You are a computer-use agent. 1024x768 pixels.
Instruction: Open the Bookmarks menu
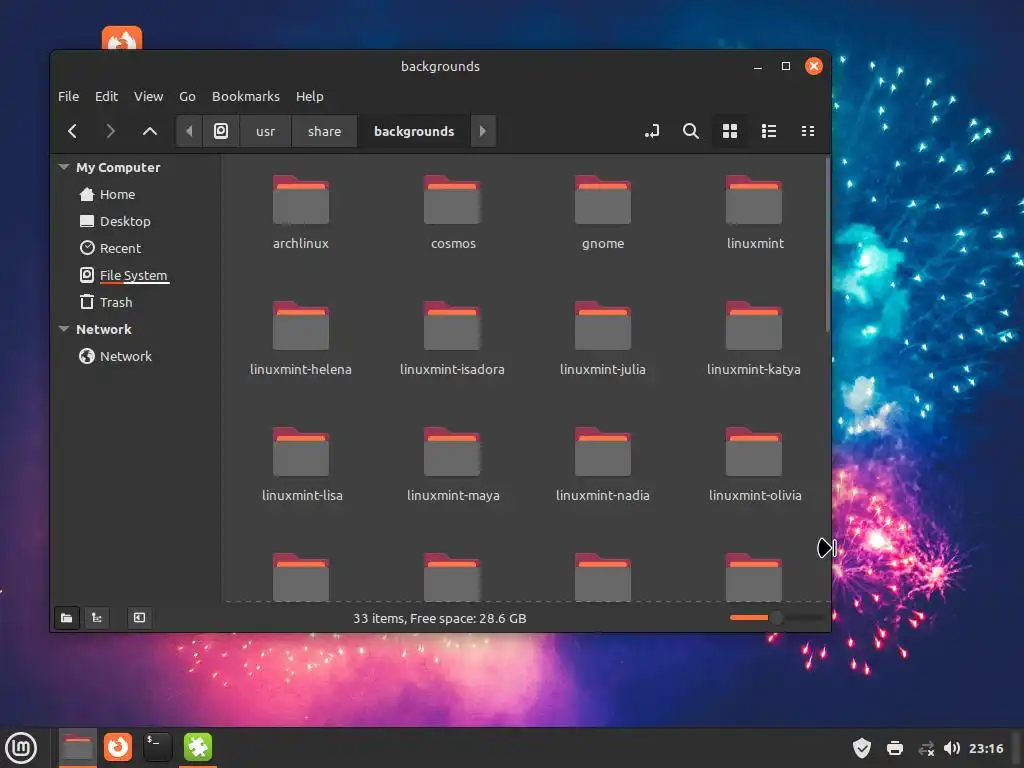(x=246, y=96)
